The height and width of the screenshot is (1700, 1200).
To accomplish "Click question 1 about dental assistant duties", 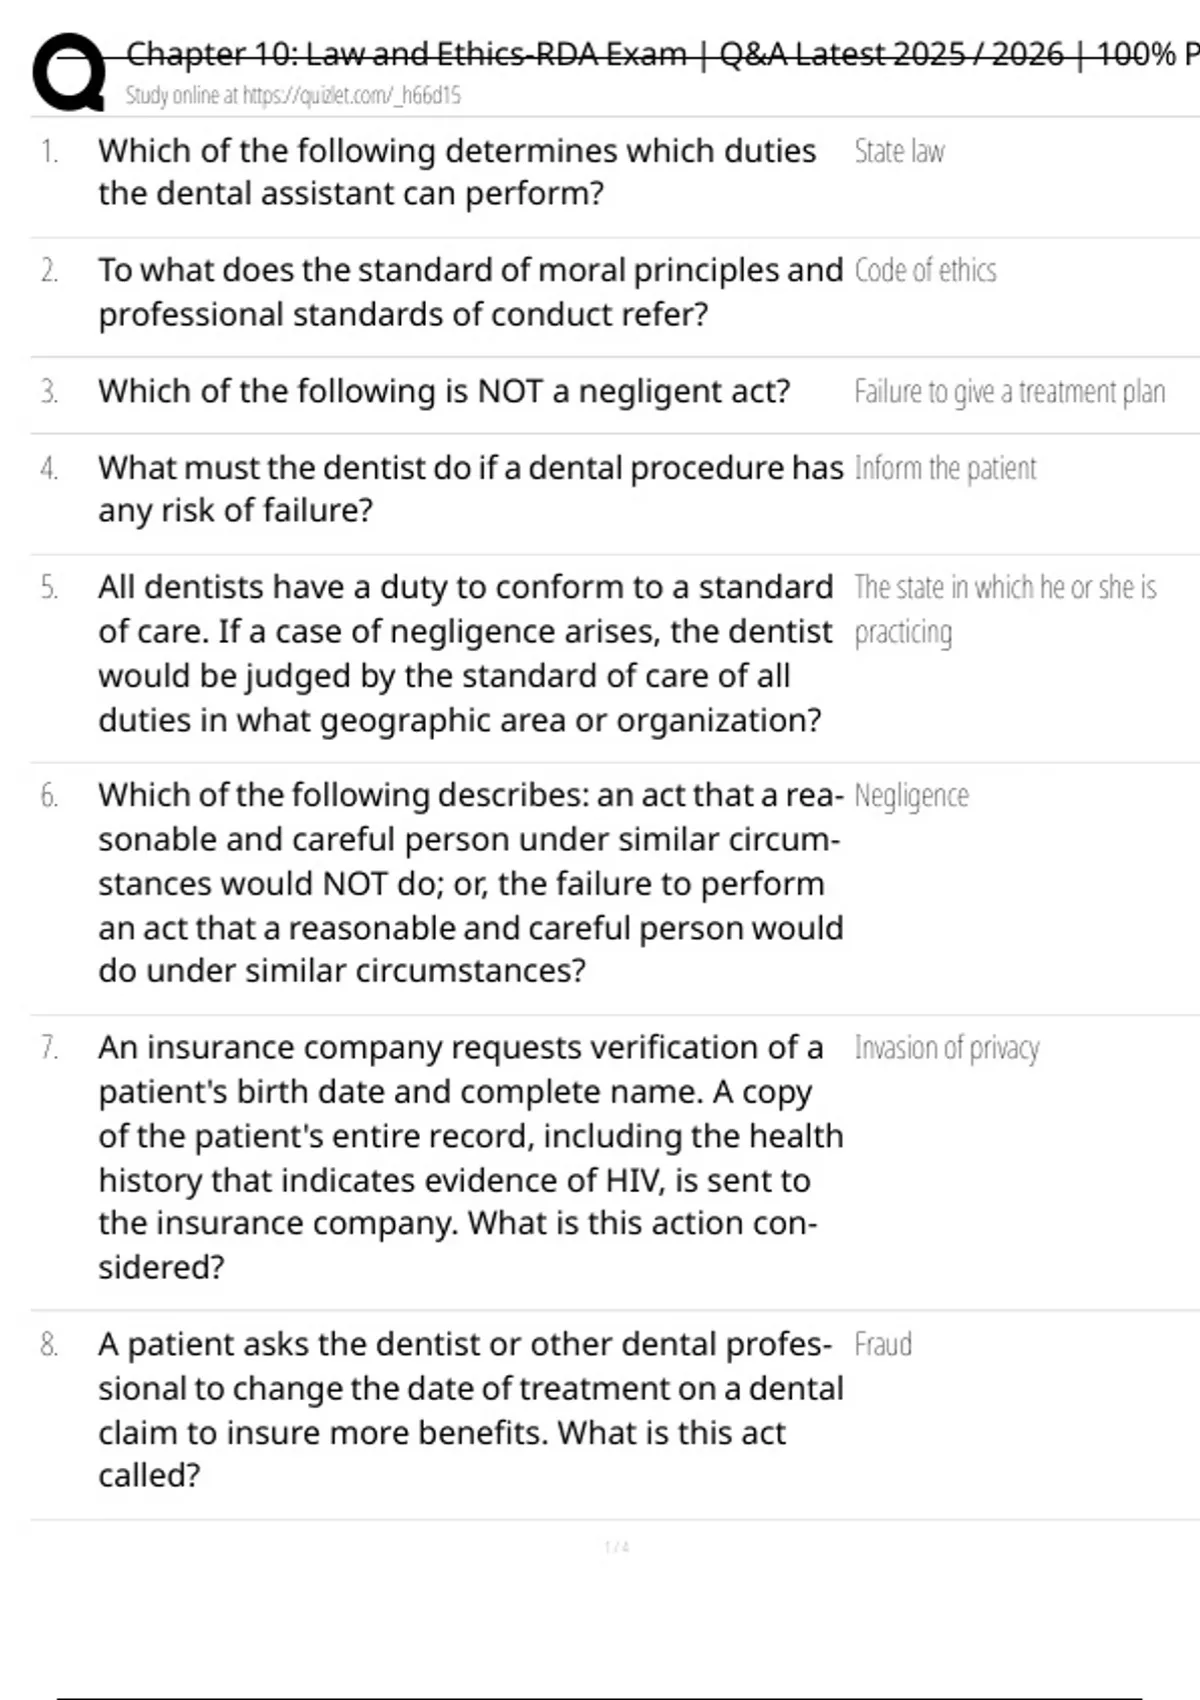I will pos(456,172).
